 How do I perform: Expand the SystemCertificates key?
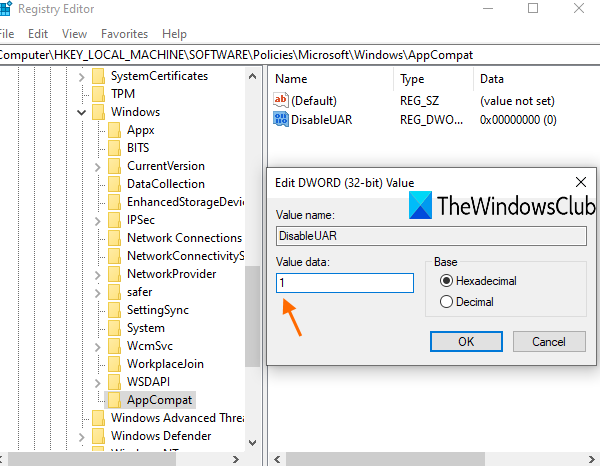coord(81,77)
